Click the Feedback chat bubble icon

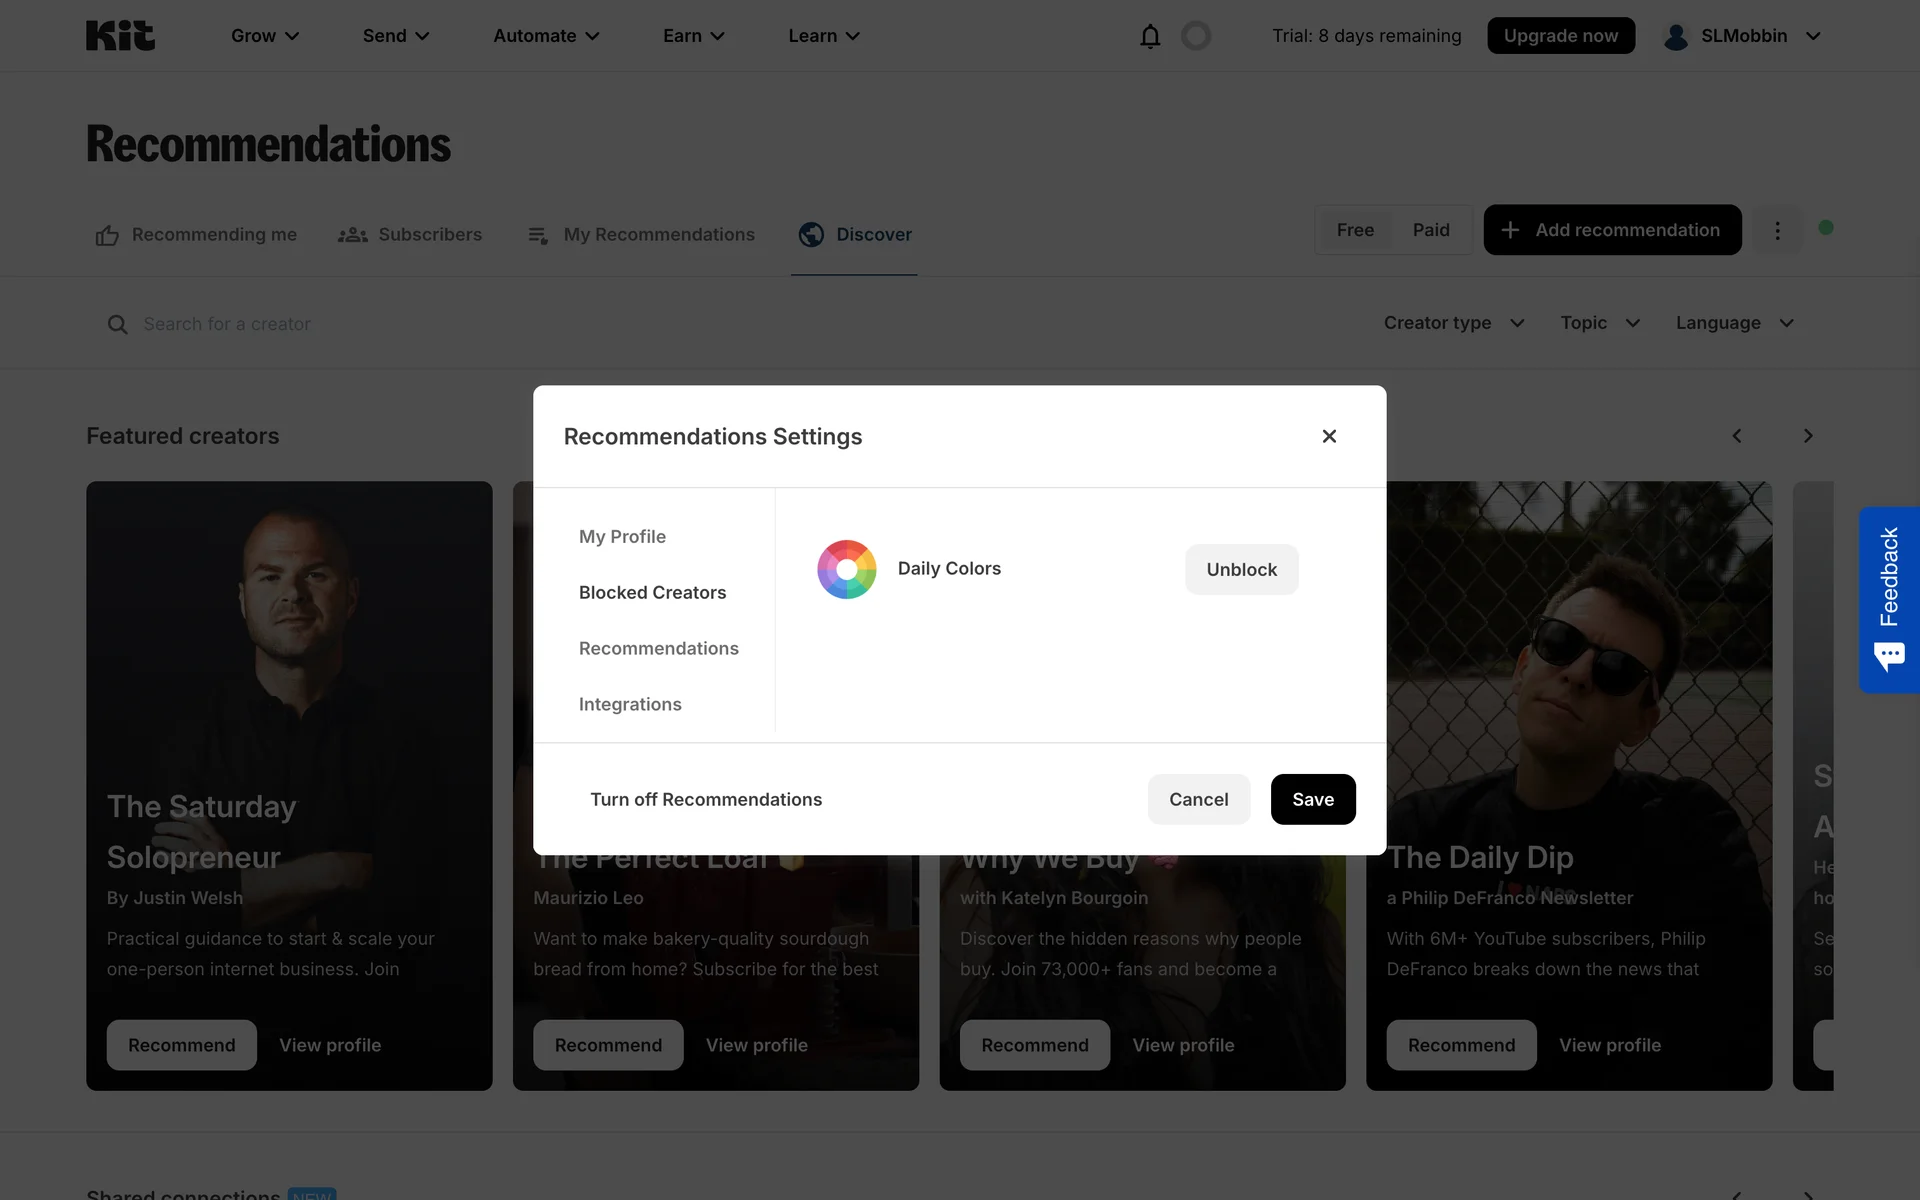1889,657
